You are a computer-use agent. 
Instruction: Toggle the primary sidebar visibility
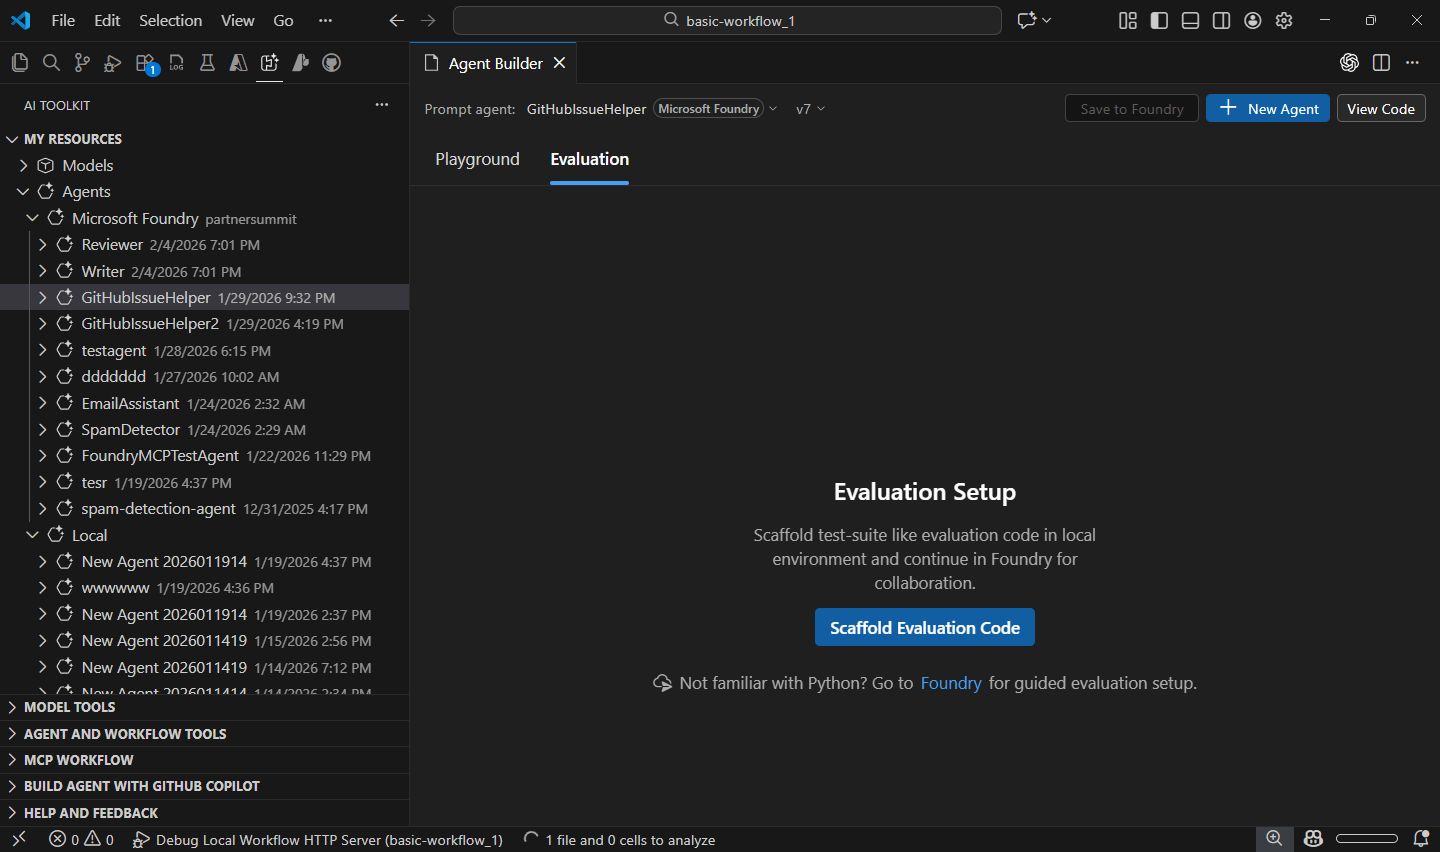[x=1159, y=20]
